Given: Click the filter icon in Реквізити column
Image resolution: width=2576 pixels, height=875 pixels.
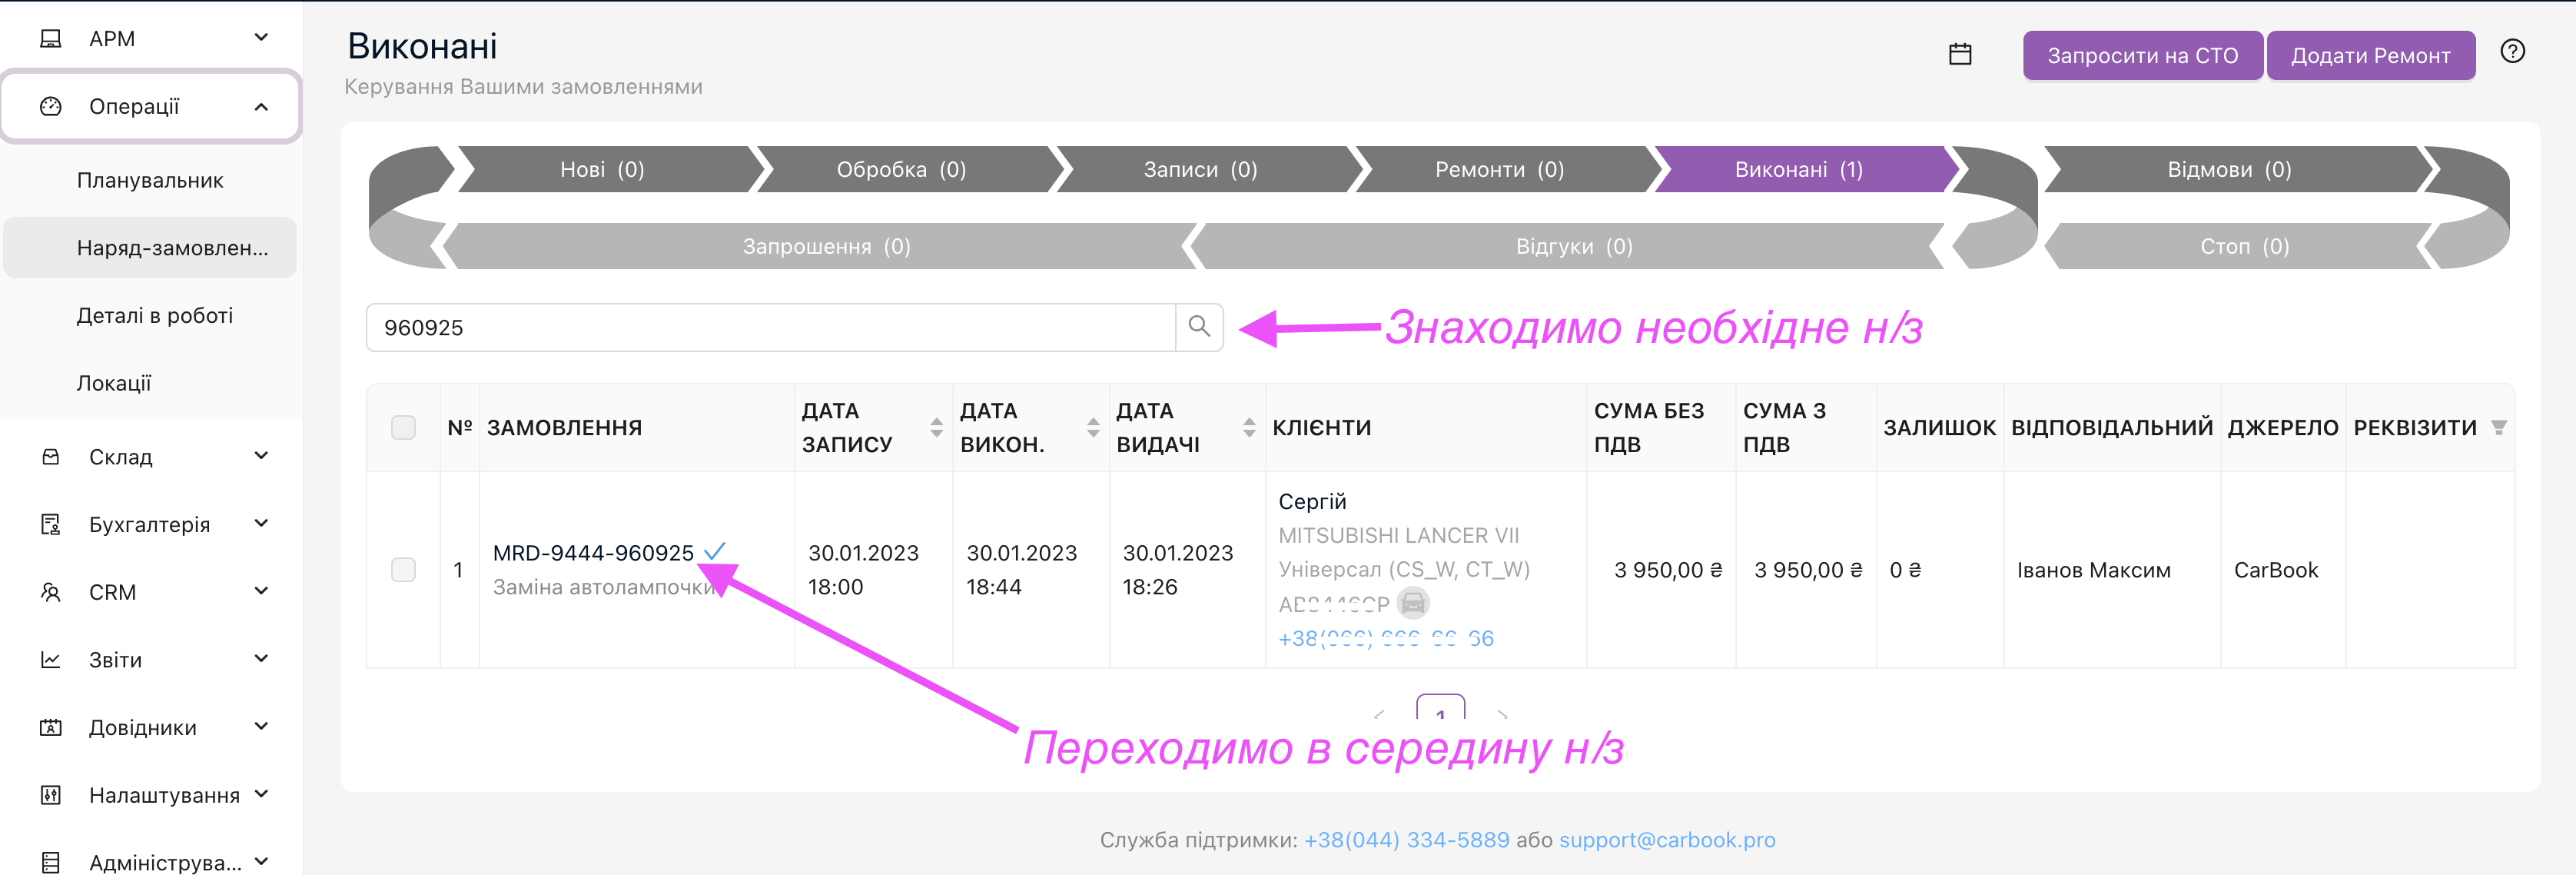Looking at the screenshot, I should (x=2498, y=428).
